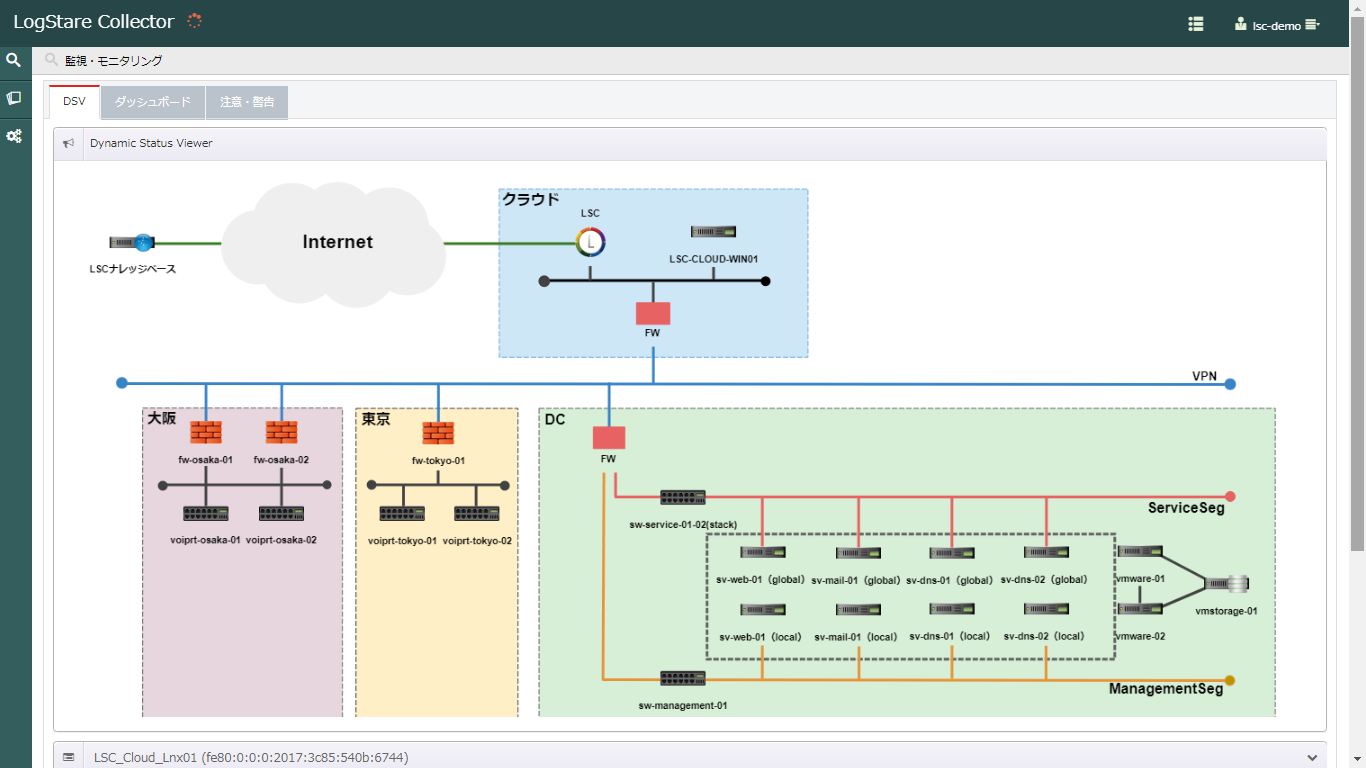Select the sv-dns-02 (local) server icon
Image resolution: width=1366 pixels, height=768 pixels.
1046,609
